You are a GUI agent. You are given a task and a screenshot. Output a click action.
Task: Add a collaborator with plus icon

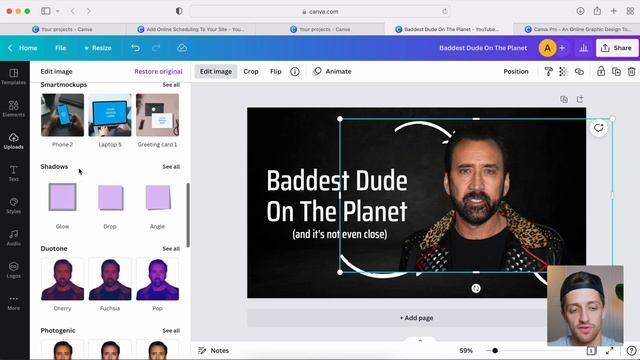click(562, 48)
